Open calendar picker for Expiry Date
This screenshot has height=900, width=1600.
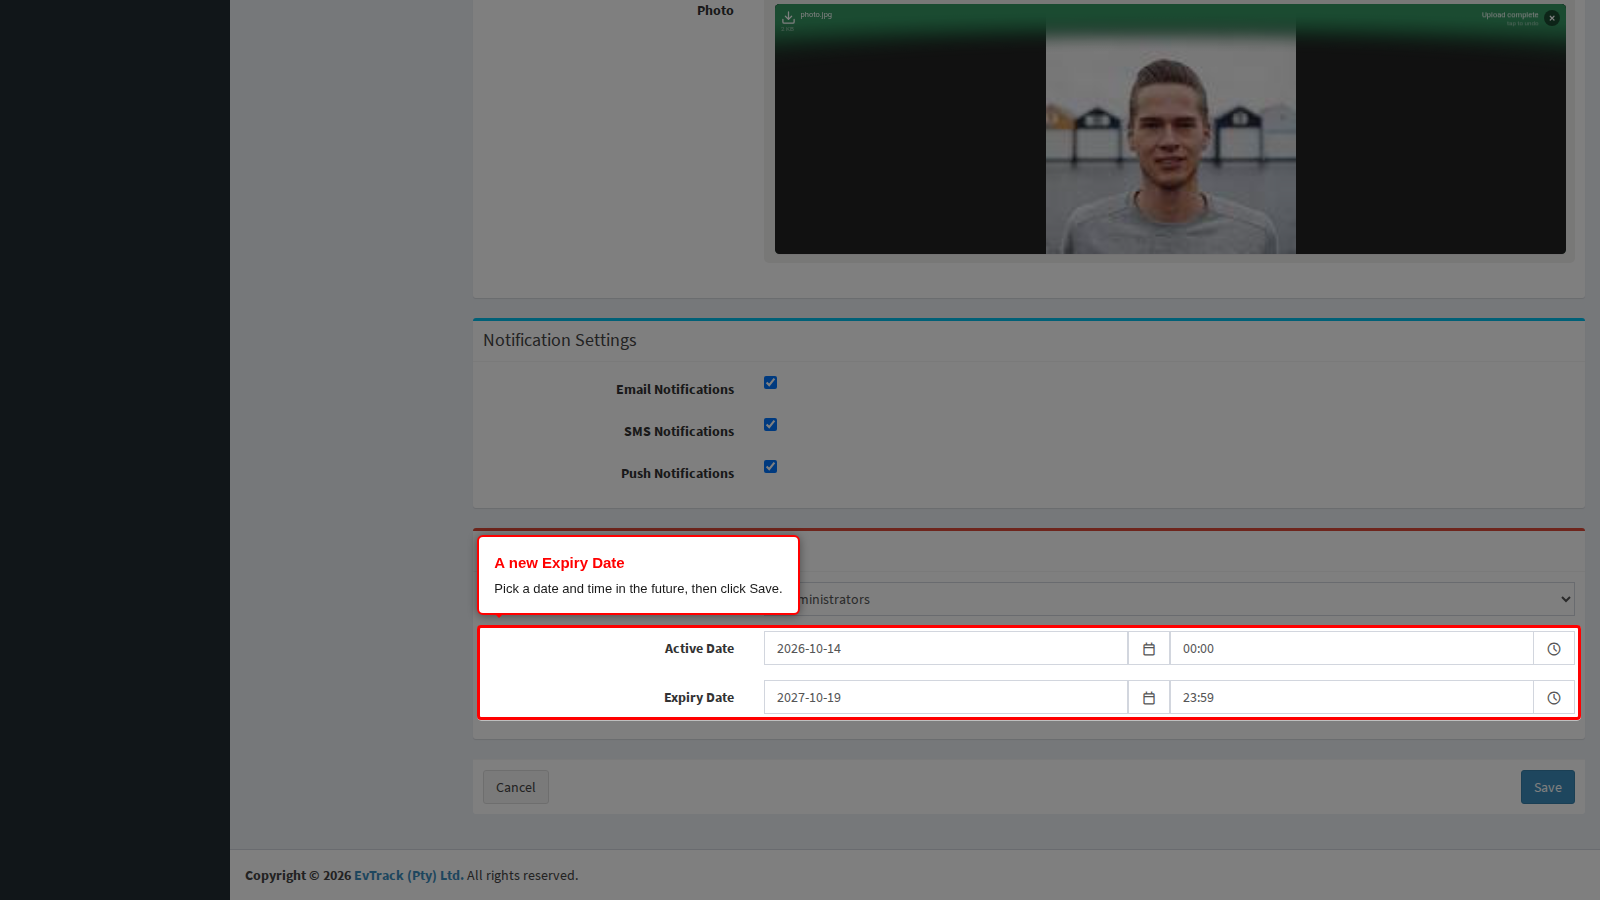pos(1149,697)
